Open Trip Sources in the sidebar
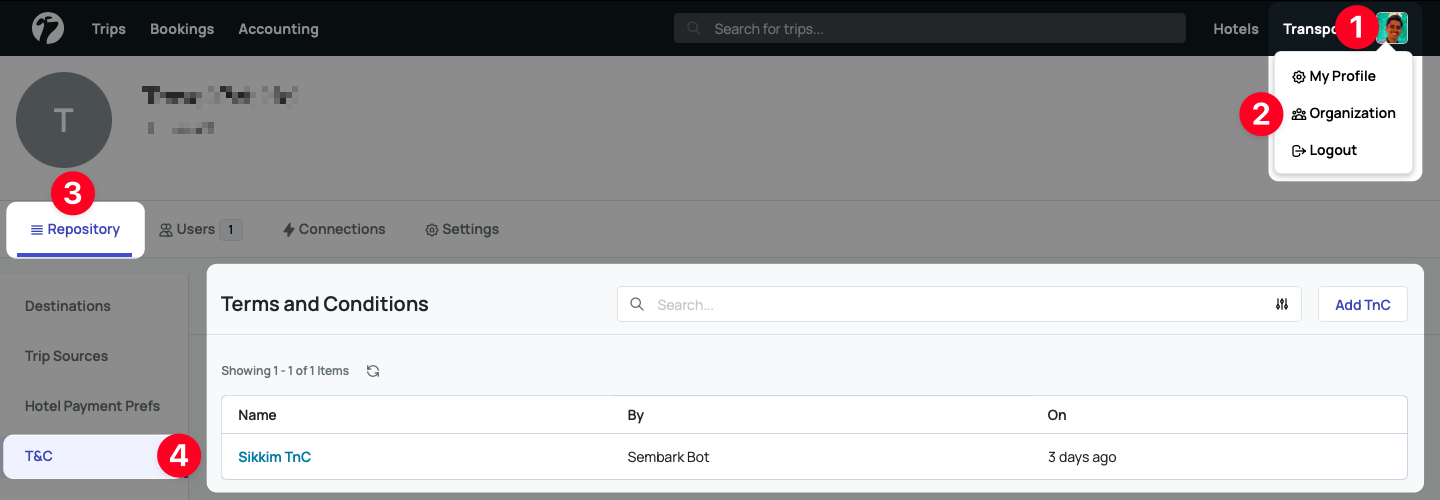 point(66,356)
